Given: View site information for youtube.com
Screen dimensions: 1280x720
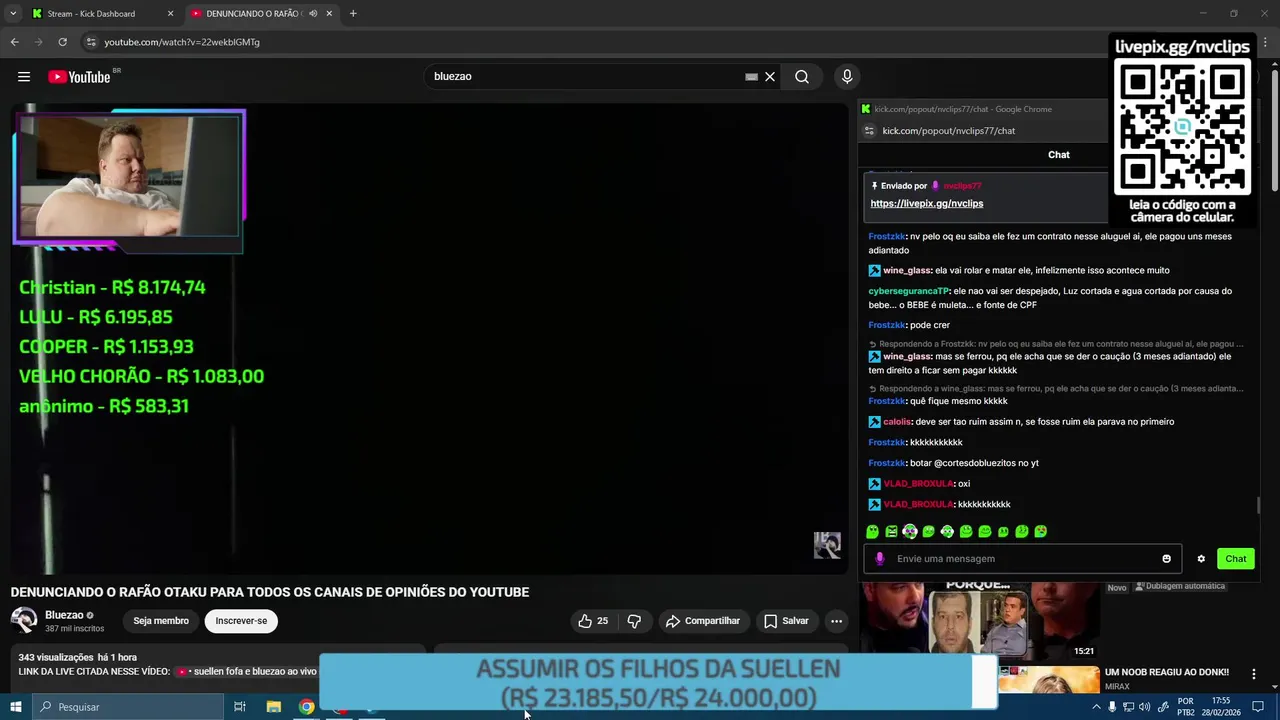Looking at the screenshot, I should pyautogui.click(x=91, y=42).
